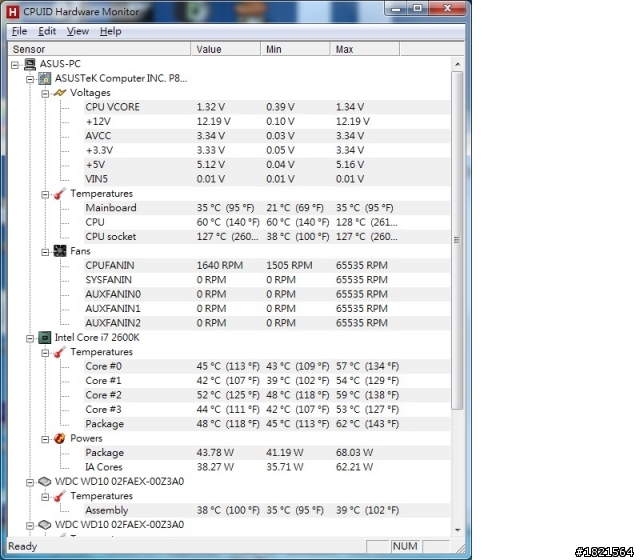
Task: Minimize the Hardware Monitor window
Action: pyautogui.click(x=396, y=9)
